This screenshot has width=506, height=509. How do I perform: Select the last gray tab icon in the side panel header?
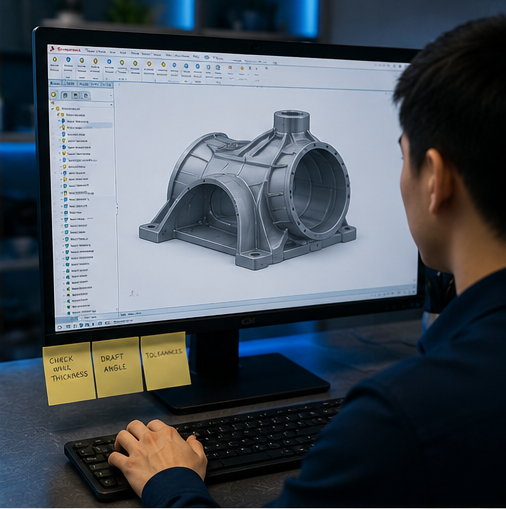click(86, 96)
